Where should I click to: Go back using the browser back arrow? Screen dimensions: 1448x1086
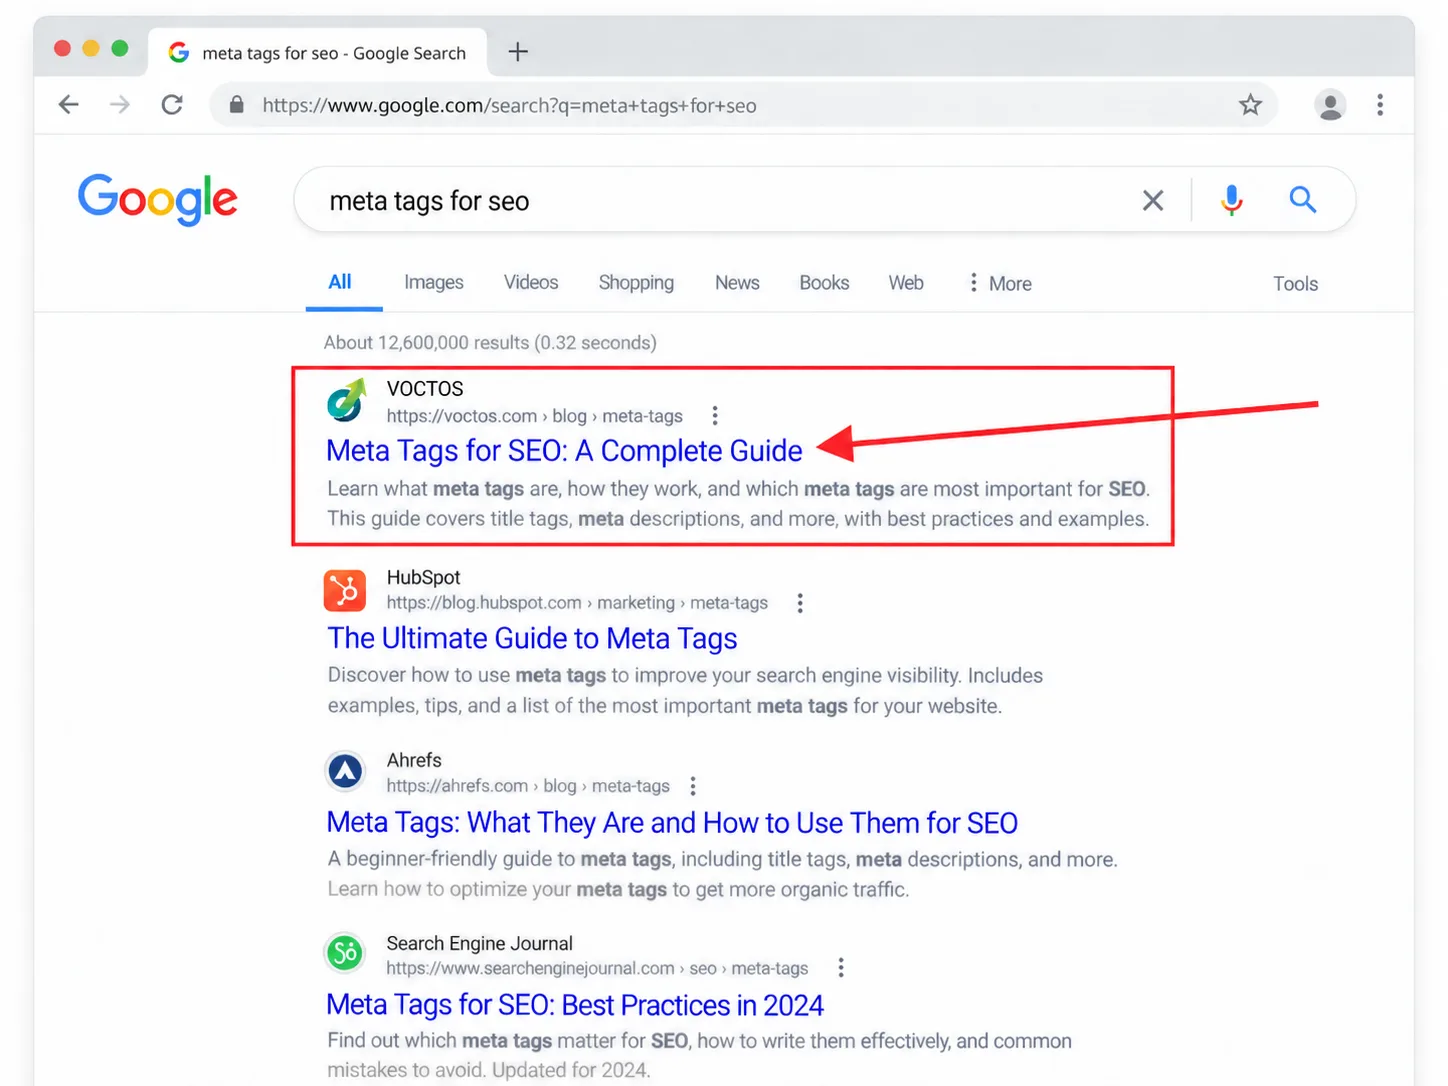[68, 105]
